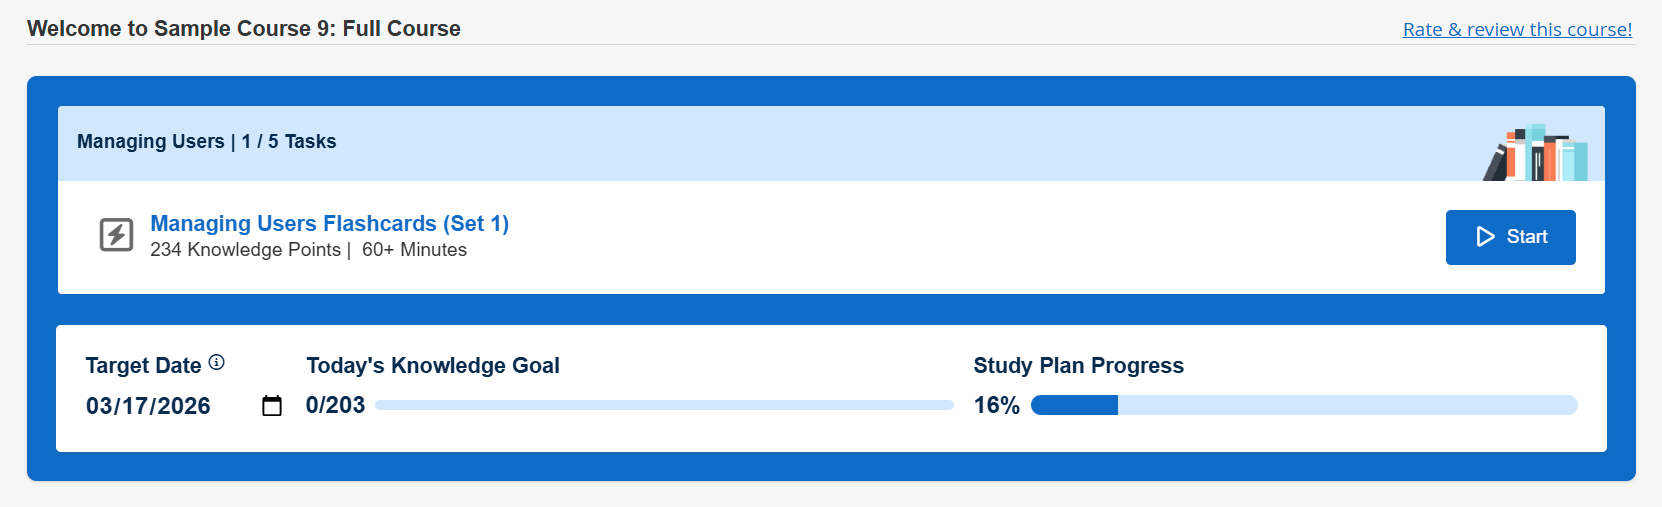Click Today's Knowledge Goal progress bar
The height and width of the screenshot is (507, 1662).
tap(664, 405)
